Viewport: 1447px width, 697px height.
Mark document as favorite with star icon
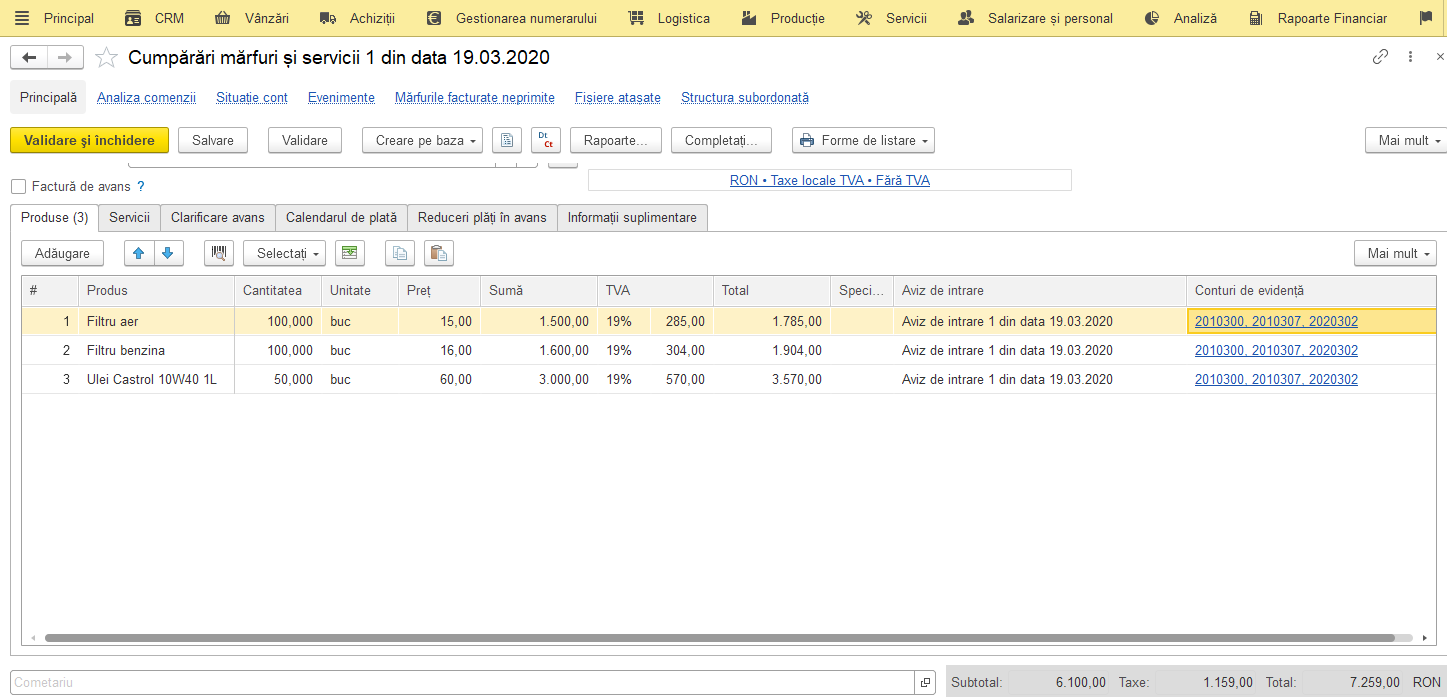pos(106,58)
